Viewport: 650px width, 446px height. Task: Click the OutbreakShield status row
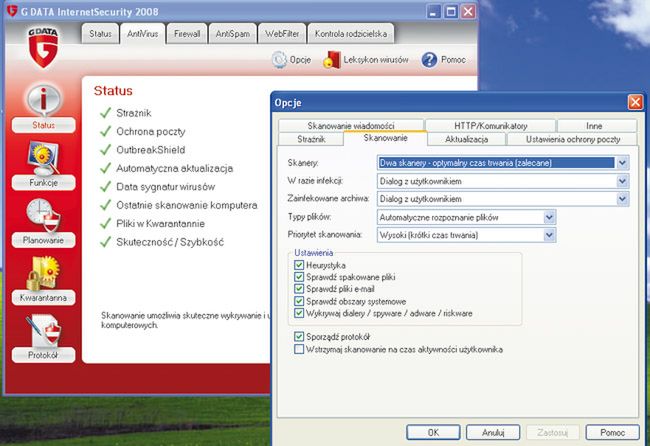[143, 150]
